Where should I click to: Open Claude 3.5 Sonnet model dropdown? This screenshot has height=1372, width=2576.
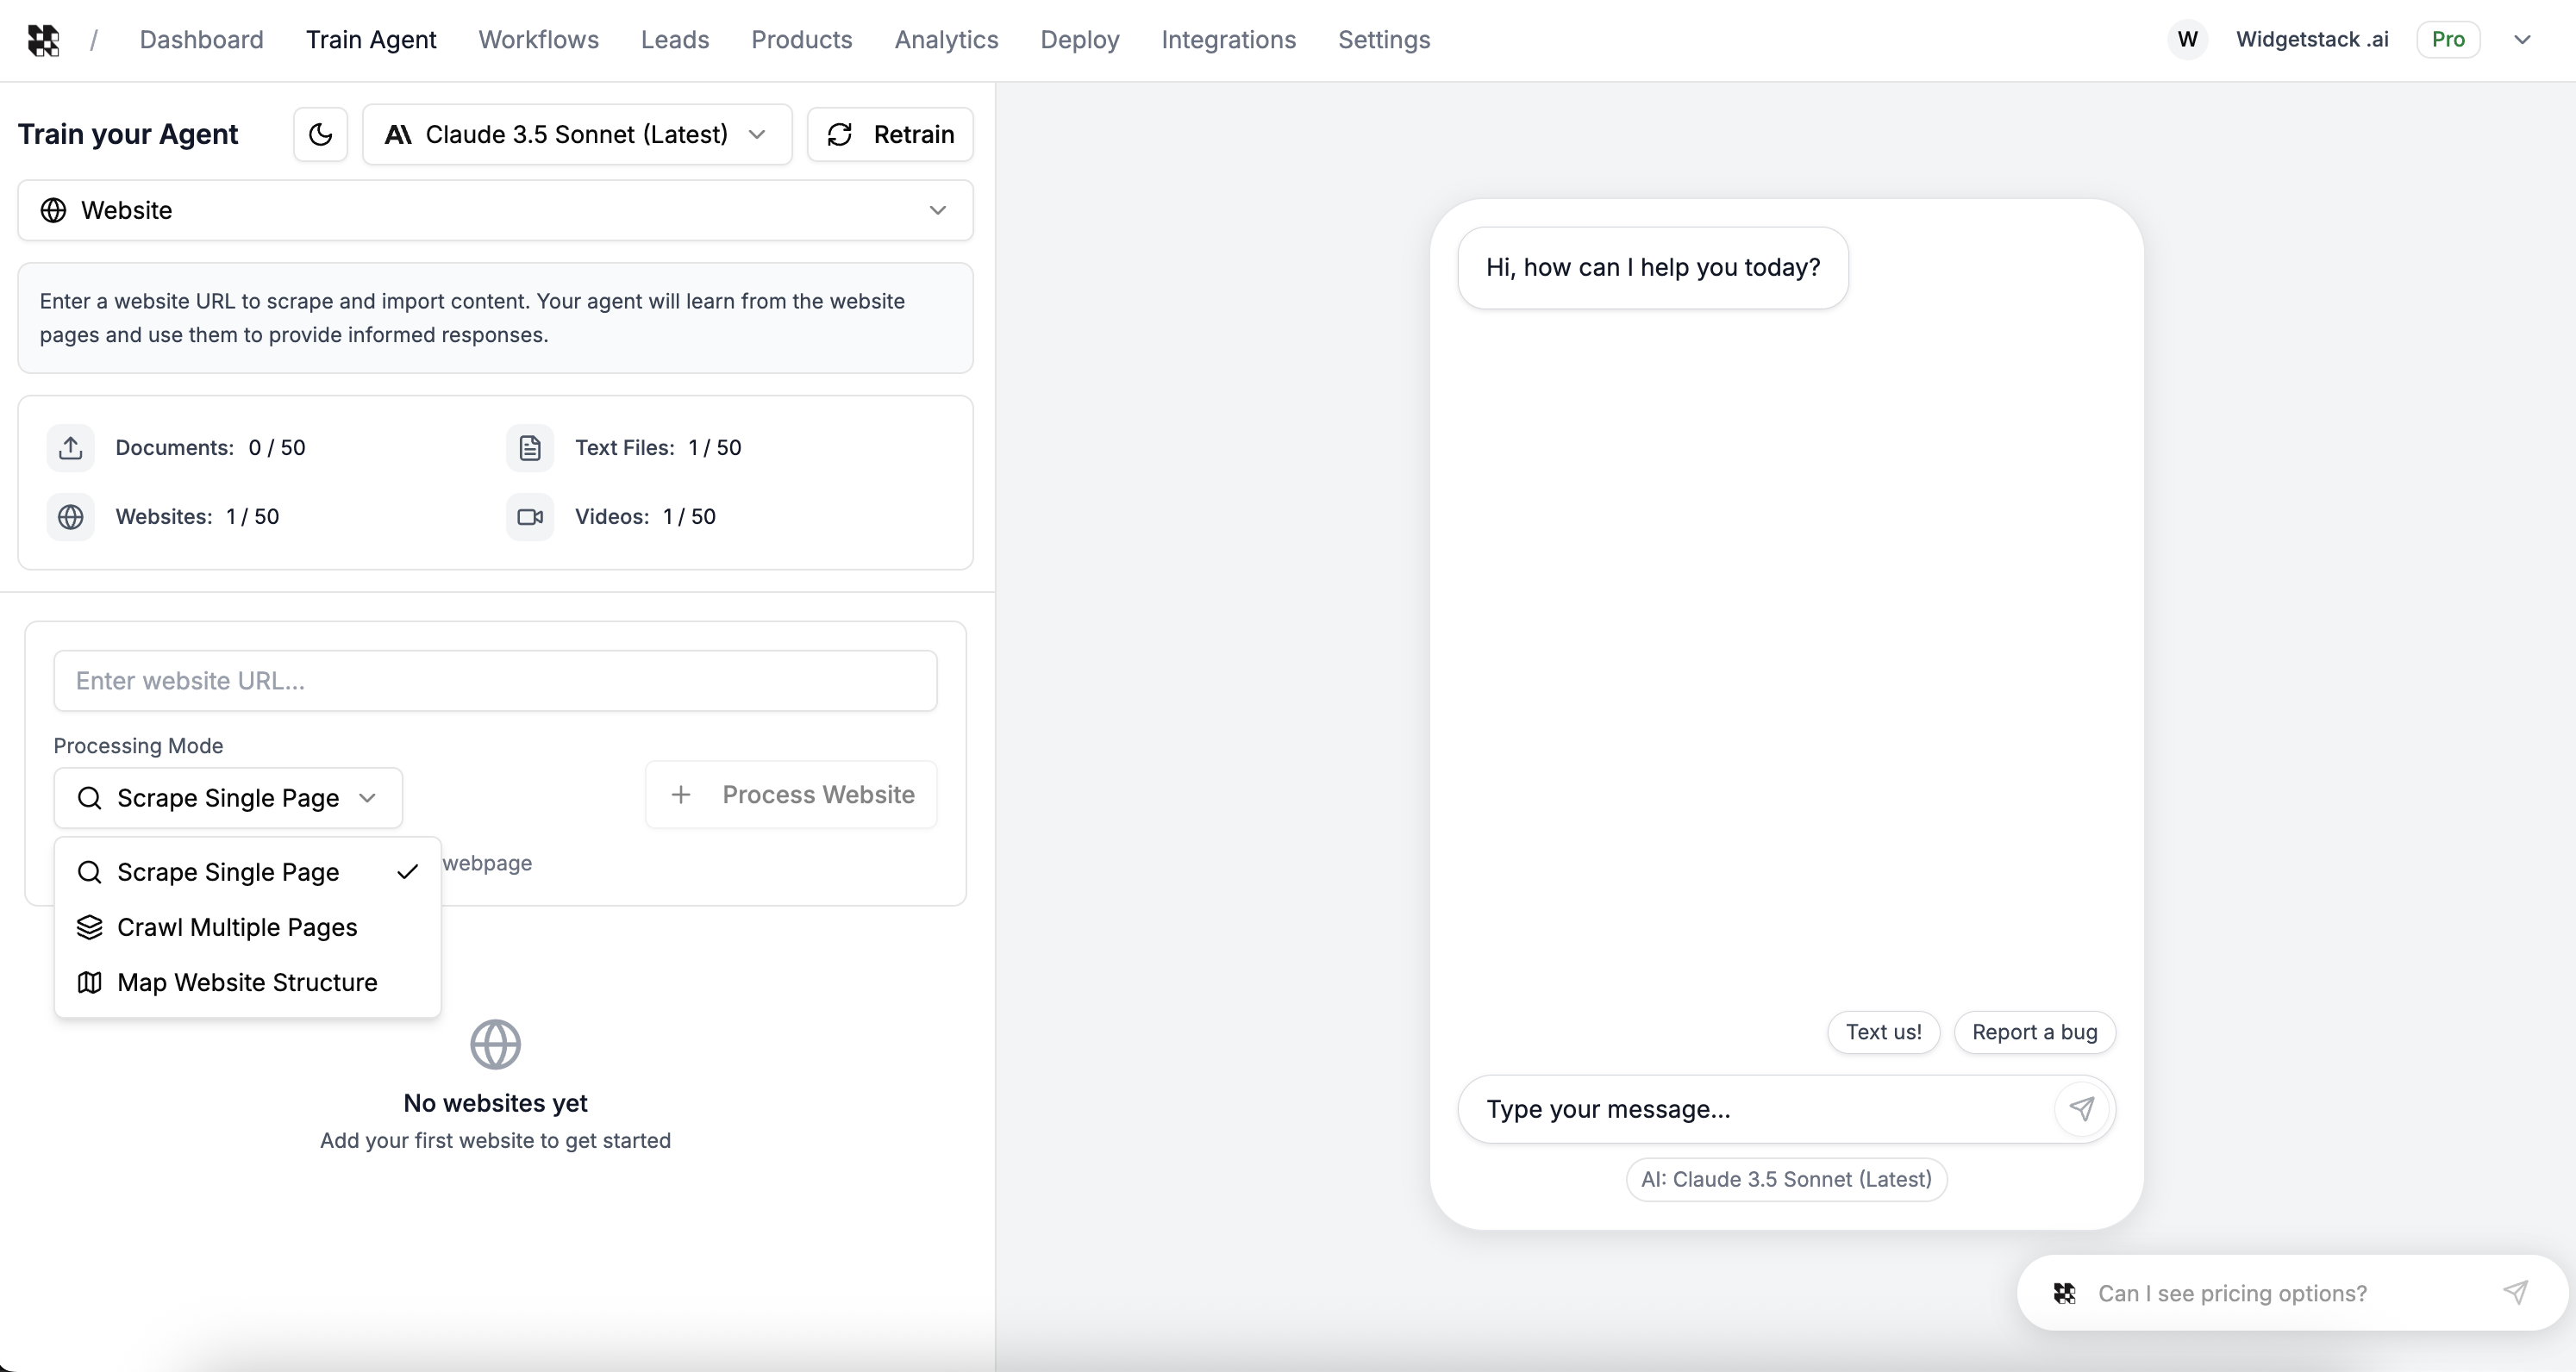point(576,134)
